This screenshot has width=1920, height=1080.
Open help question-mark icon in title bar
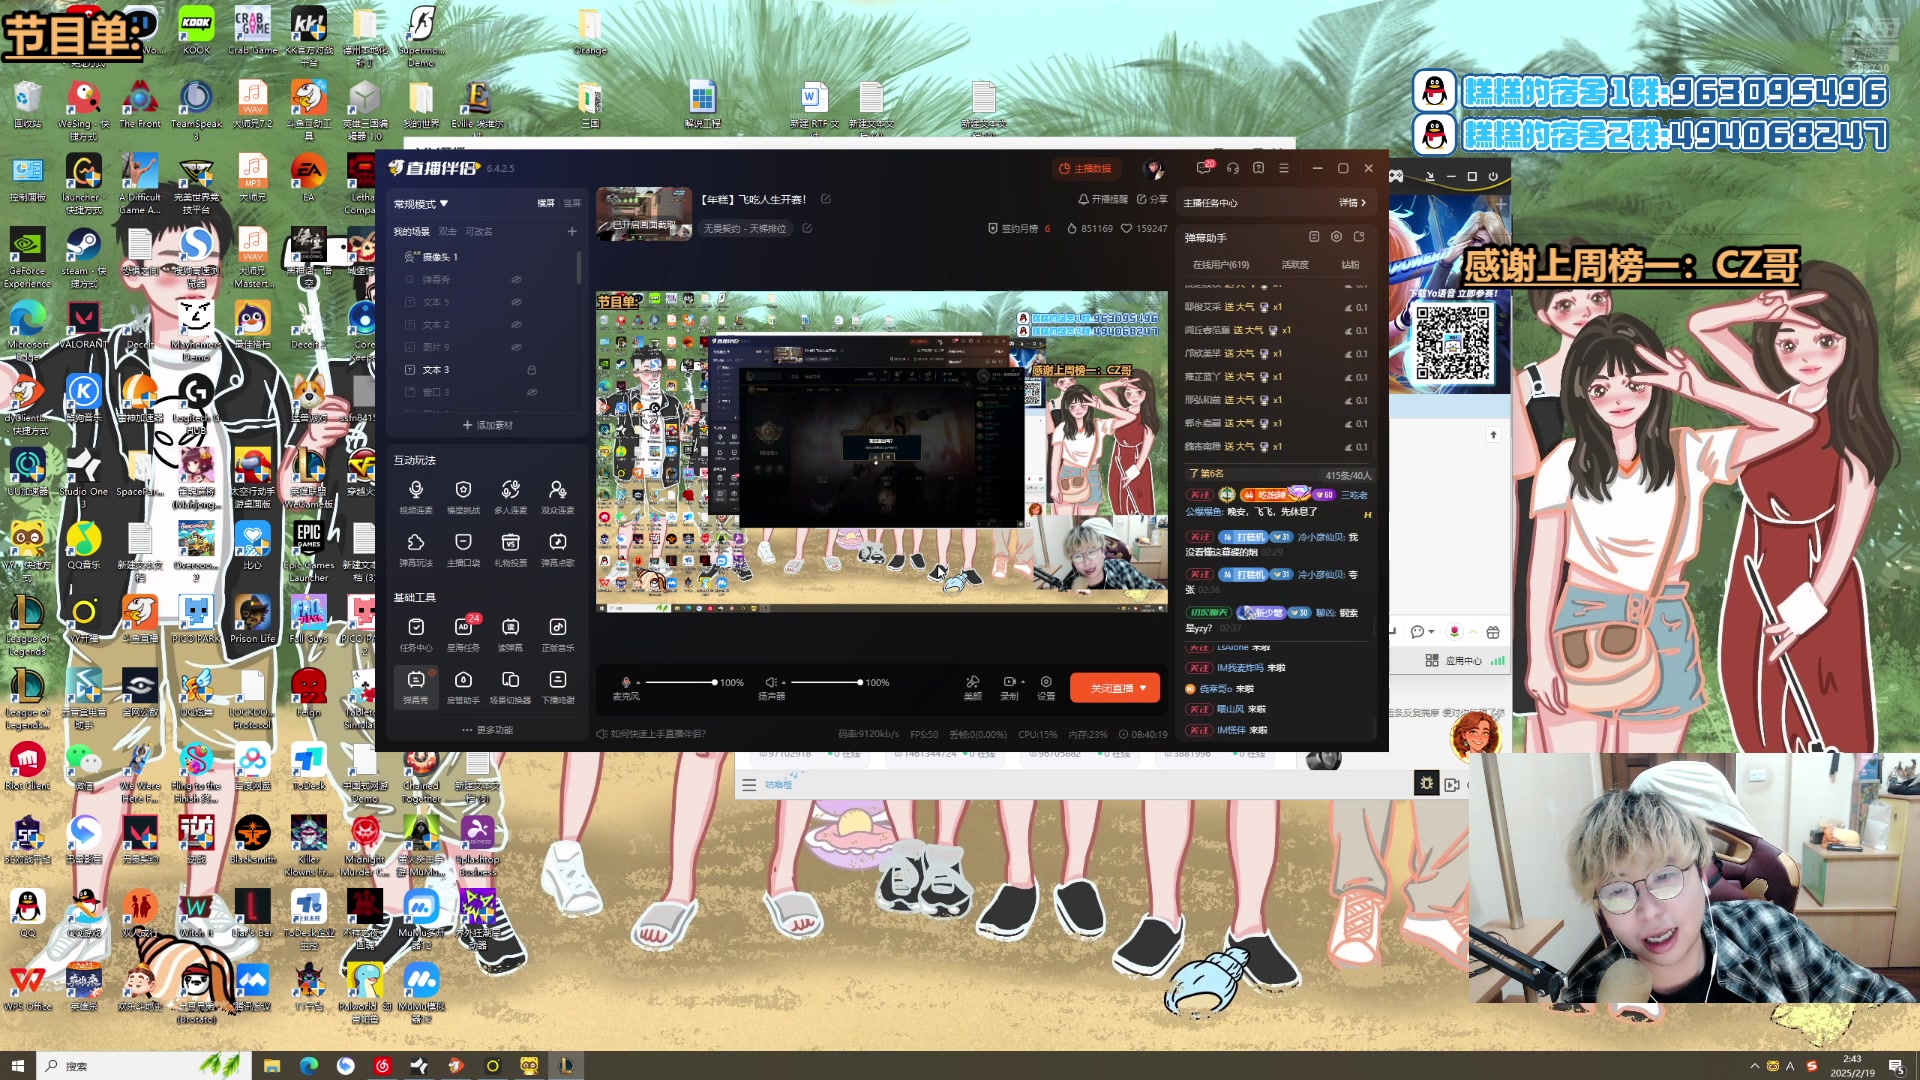(x=1259, y=168)
